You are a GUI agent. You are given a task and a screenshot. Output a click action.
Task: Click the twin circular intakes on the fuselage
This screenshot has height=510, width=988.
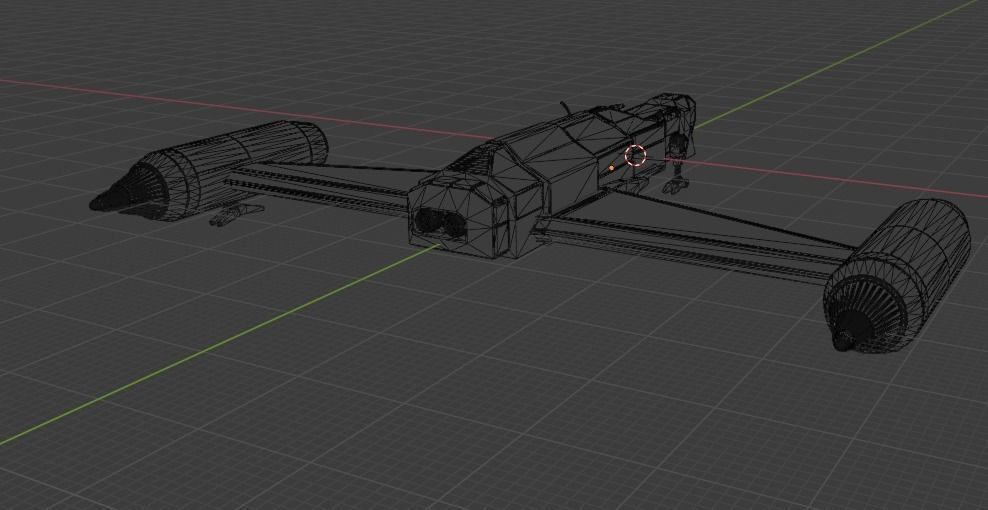[x=440, y=223]
